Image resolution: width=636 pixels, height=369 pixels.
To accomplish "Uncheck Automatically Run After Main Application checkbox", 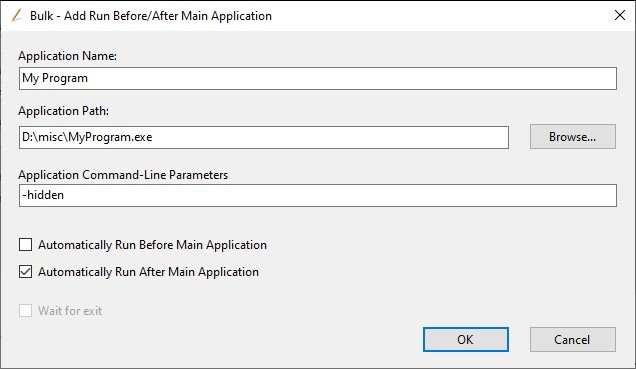I will [26, 272].
